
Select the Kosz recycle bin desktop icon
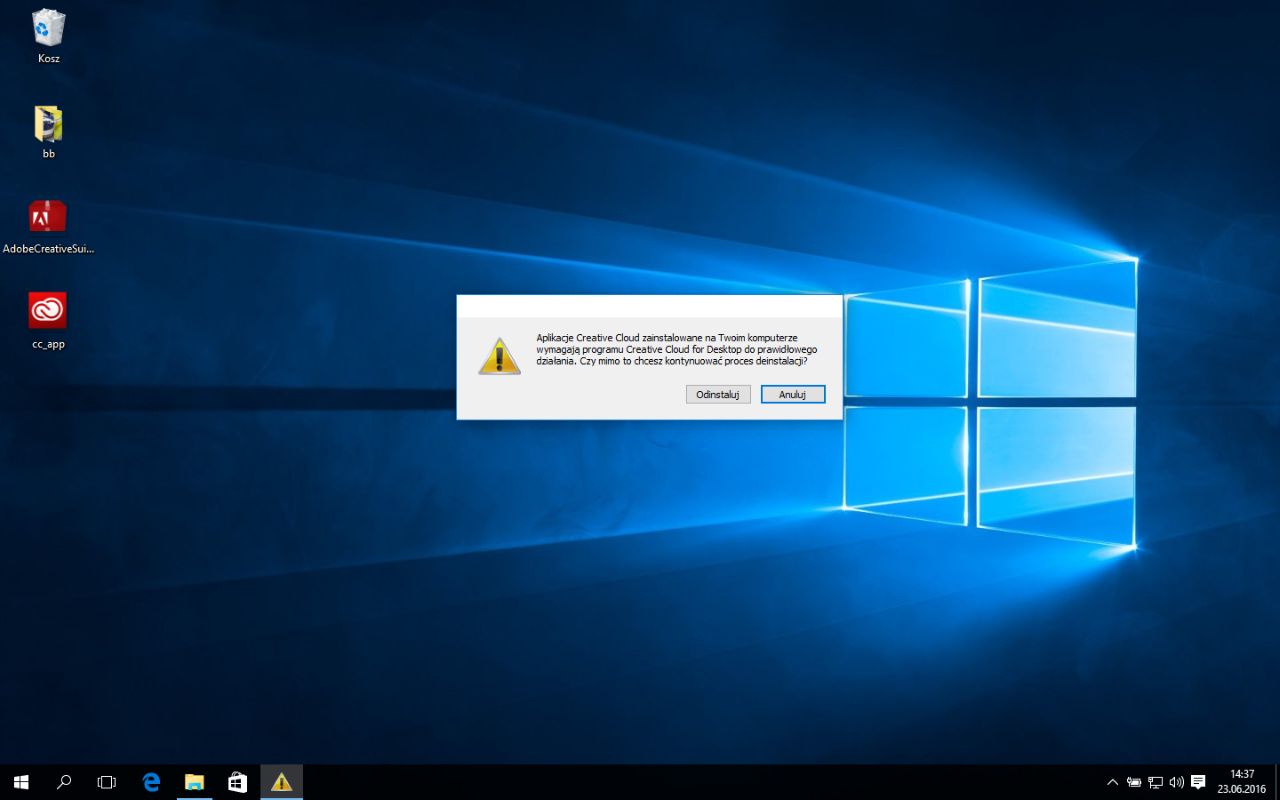pyautogui.click(x=48, y=37)
